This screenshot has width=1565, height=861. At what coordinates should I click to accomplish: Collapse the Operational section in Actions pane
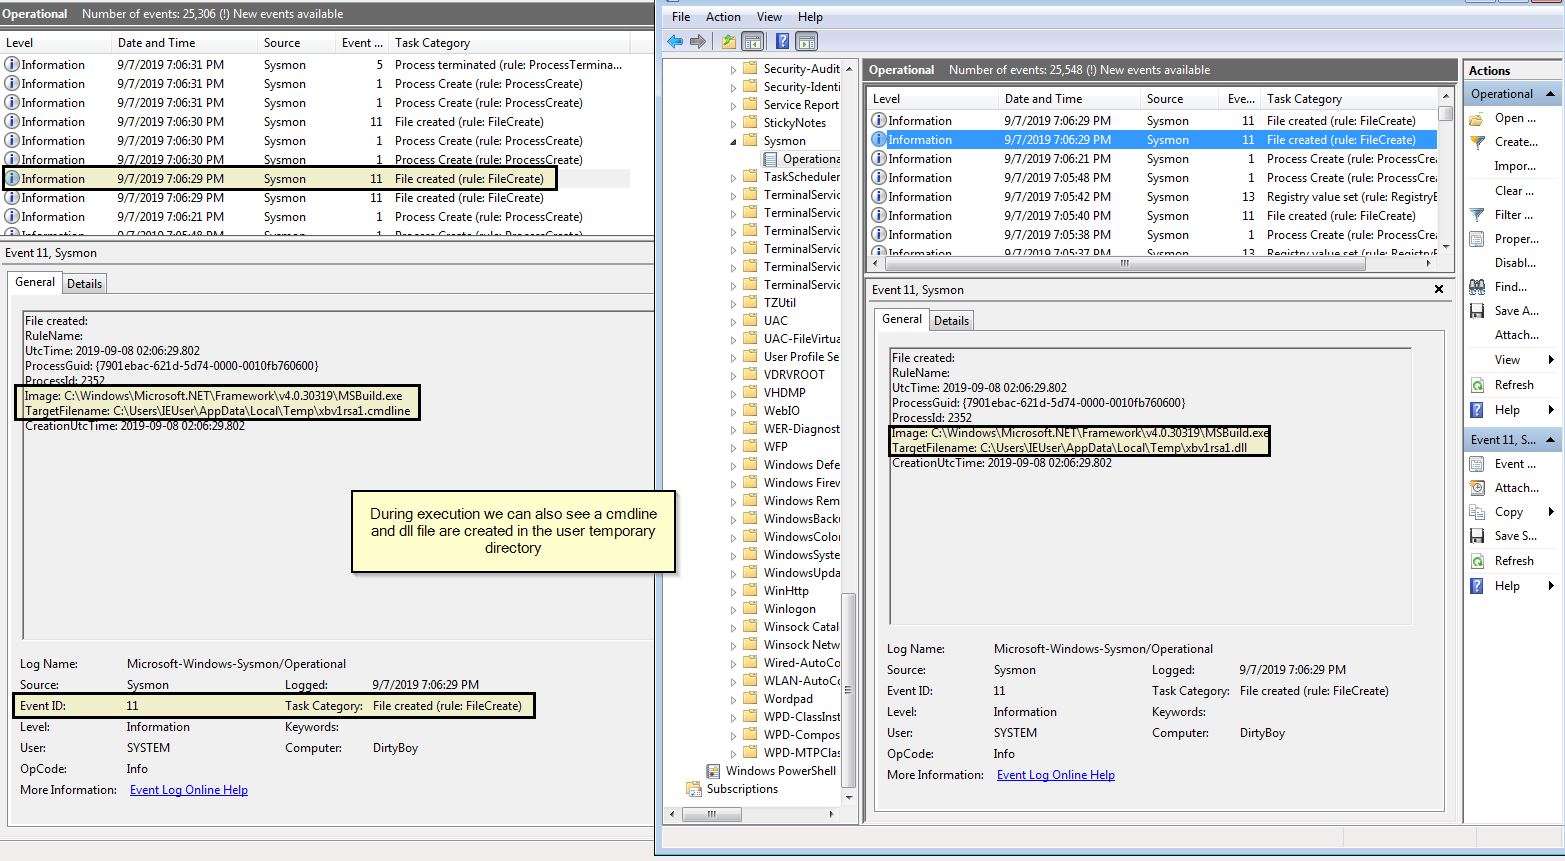tap(1550, 94)
